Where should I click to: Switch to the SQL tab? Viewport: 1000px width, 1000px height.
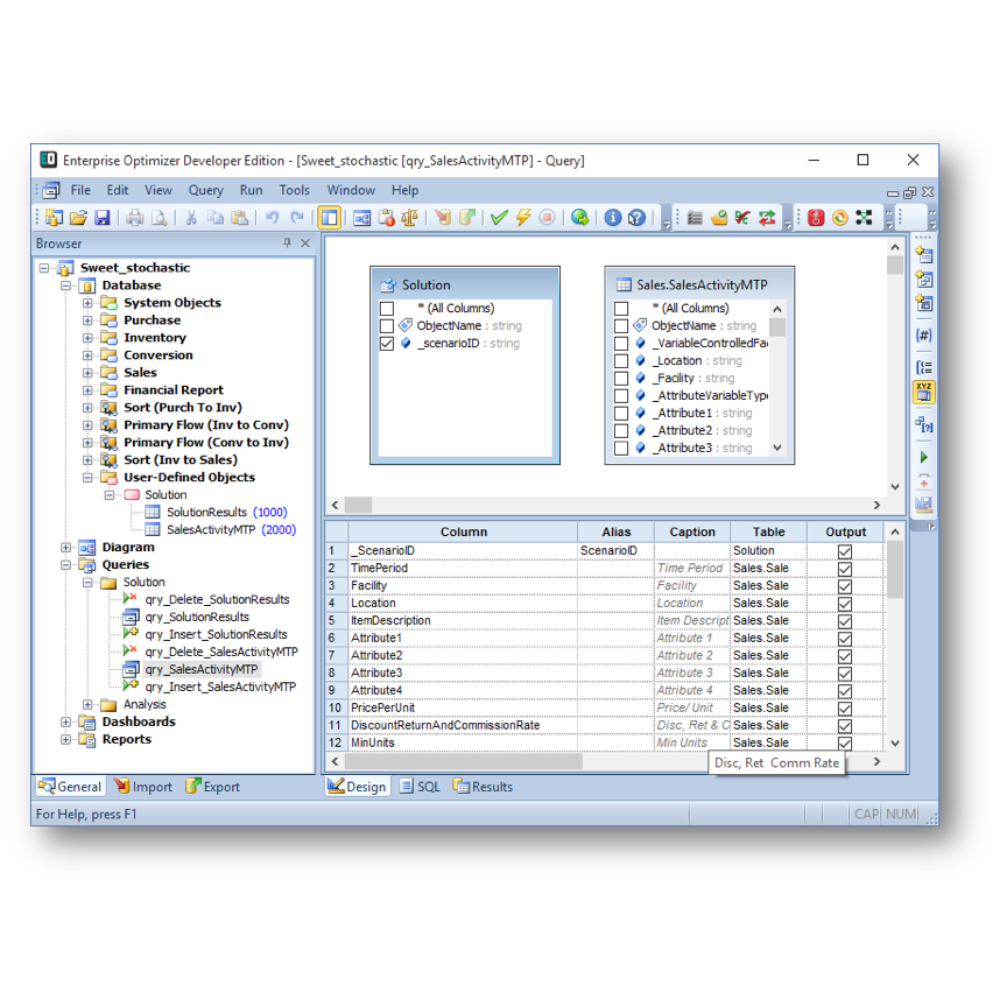click(x=420, y=787)
